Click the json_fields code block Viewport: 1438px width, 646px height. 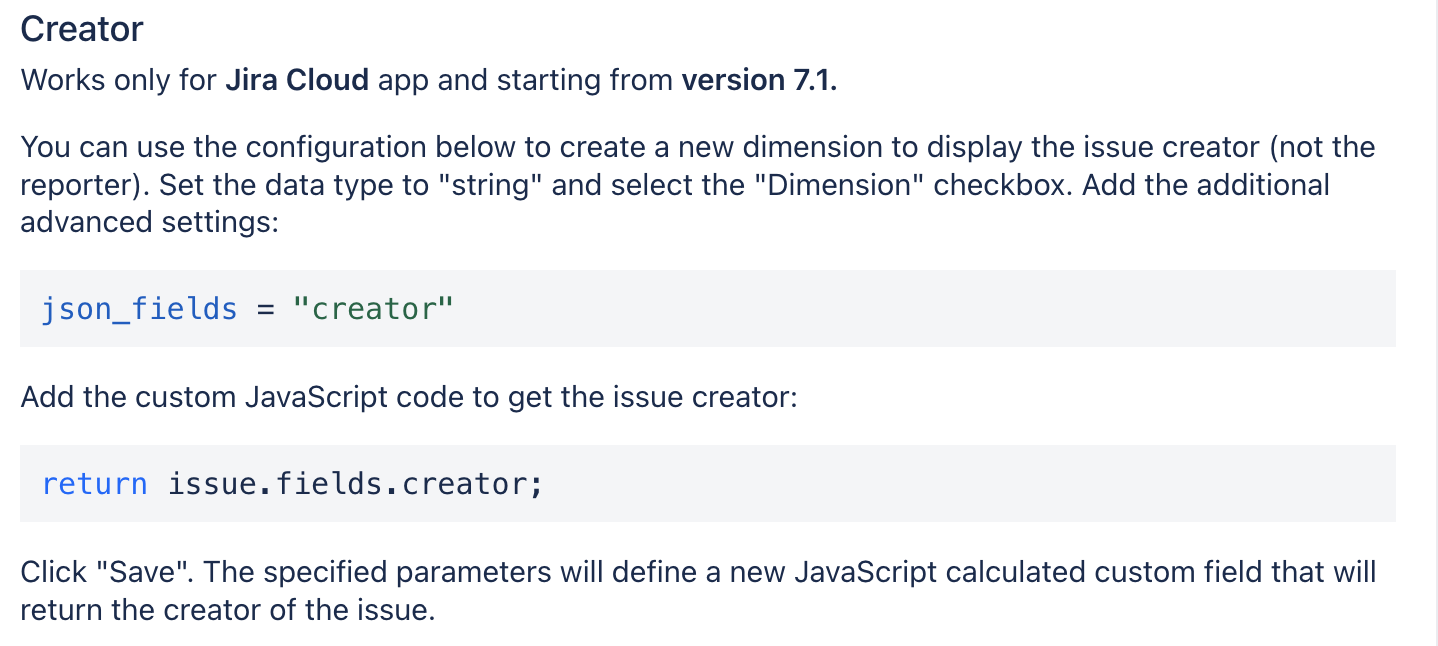click(x=708, y=308)
